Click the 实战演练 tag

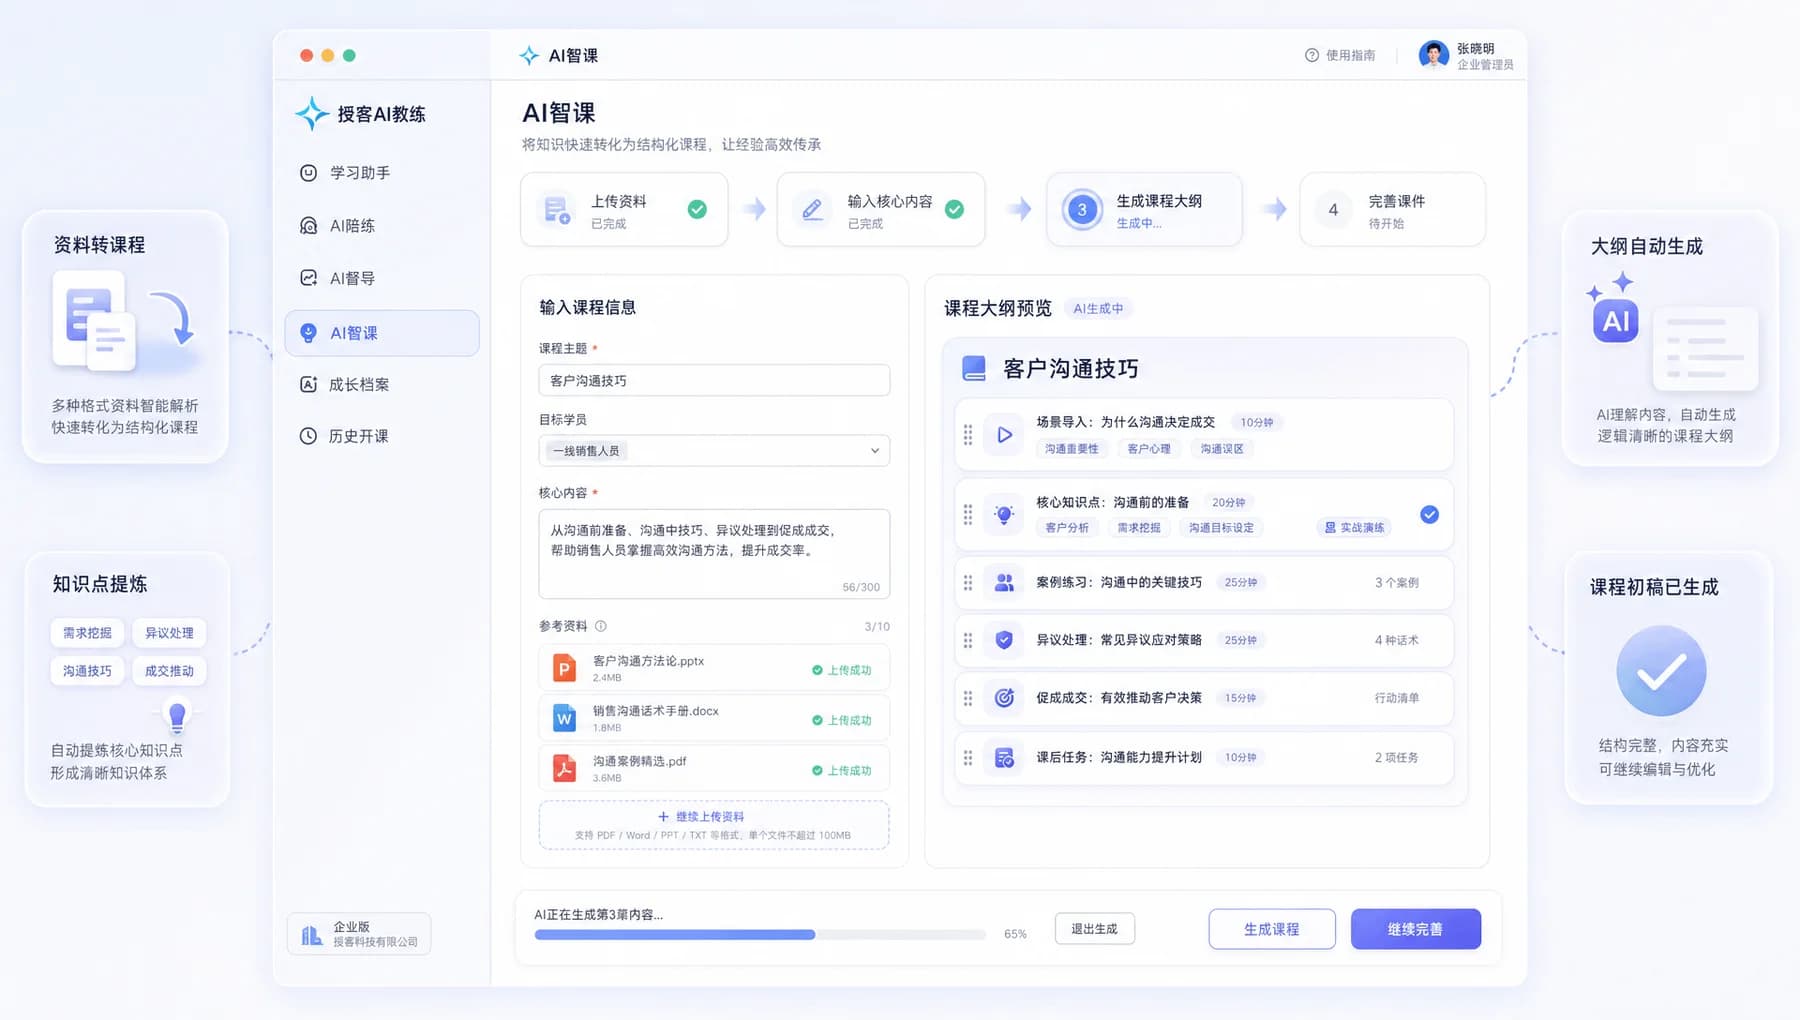click(x=1355, y=528)
